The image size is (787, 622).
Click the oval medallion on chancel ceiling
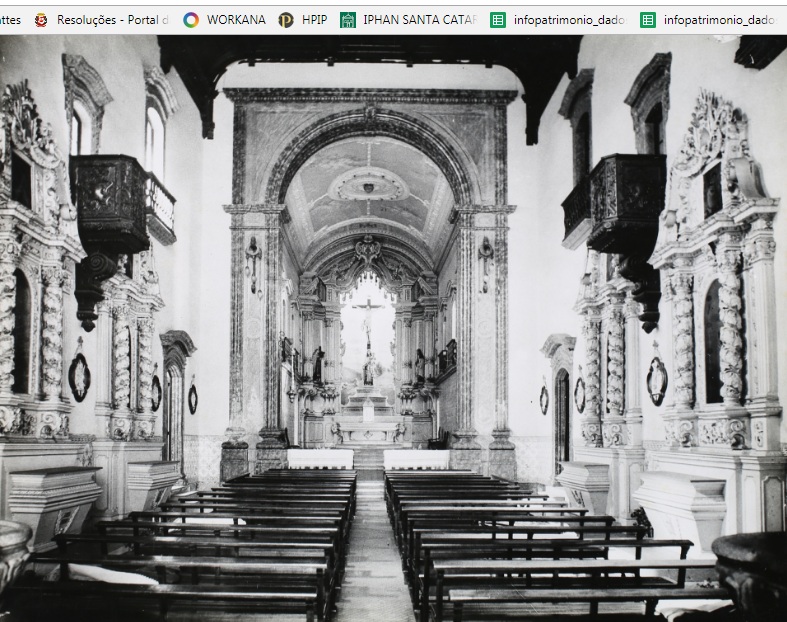pyautogui.click(x=367, y=184)
